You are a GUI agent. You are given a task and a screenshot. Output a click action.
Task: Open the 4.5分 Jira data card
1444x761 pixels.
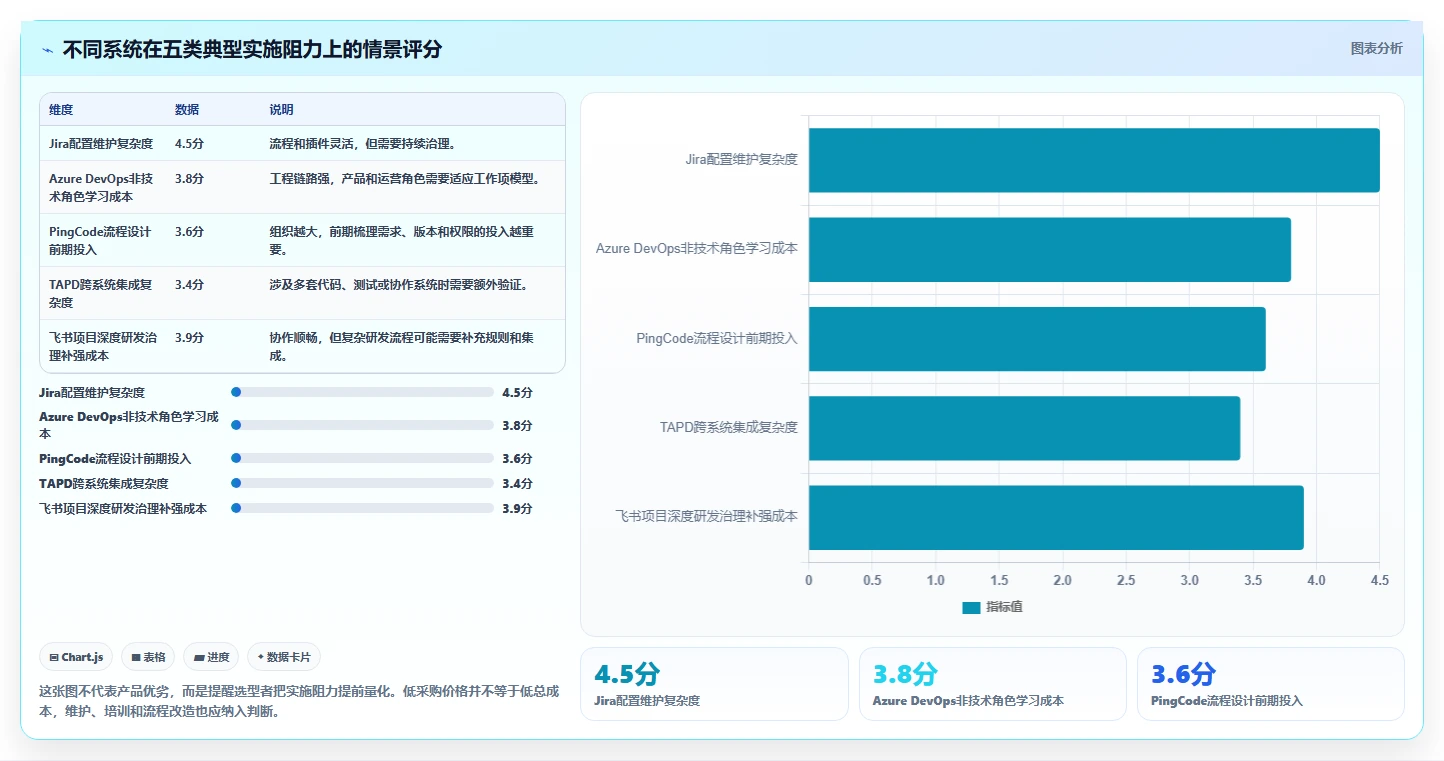(x=714, y=684)
